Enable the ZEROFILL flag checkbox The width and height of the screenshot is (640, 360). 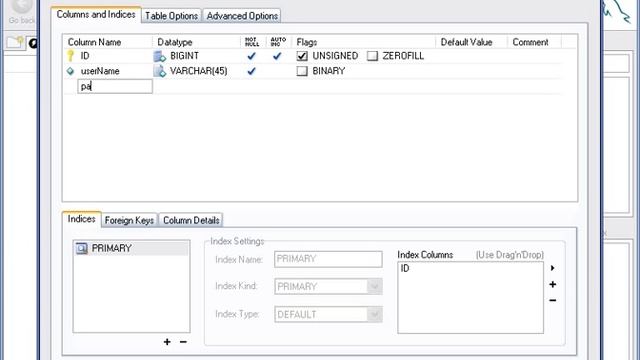point(372,56)
